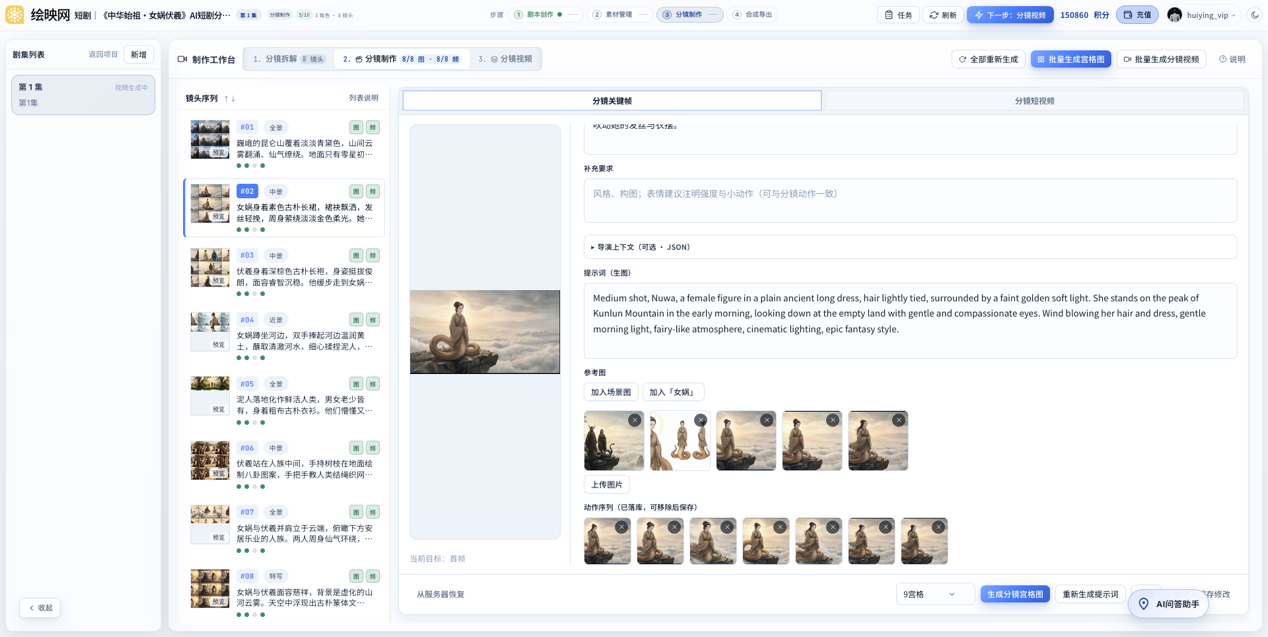Screen dimensions: 1268x637
Task: Switch to 分镜关键帧 tab
Action: point(612,101)
